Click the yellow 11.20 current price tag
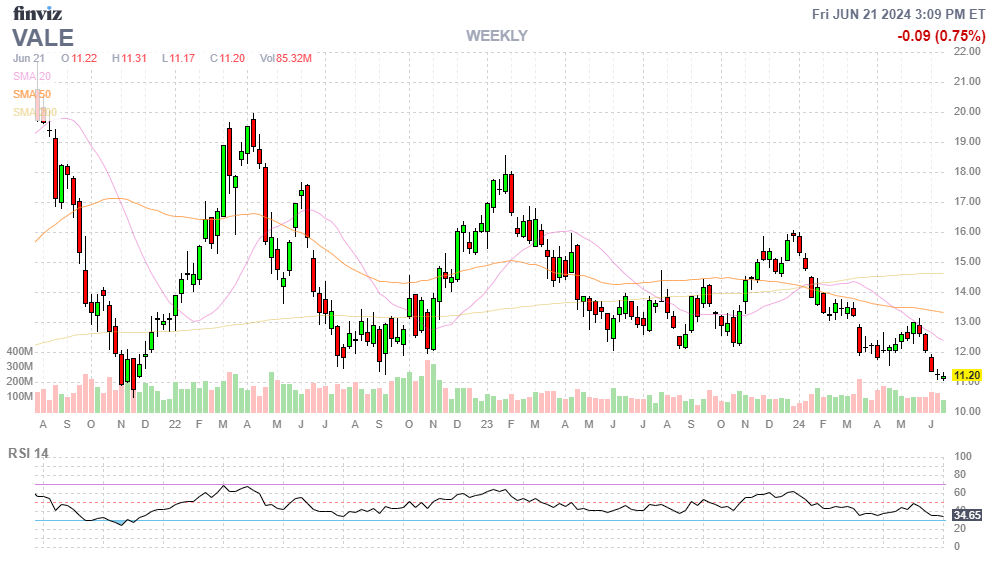999x562 pixels. tap(965, 377)
